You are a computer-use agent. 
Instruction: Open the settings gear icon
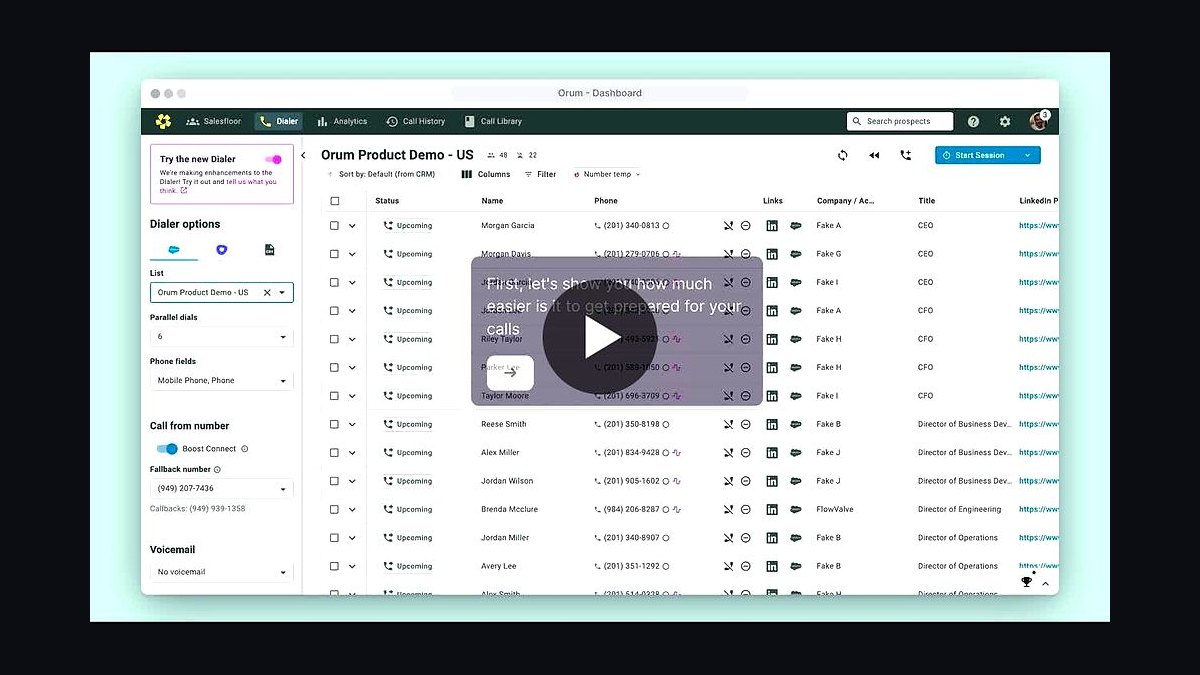1005,121
